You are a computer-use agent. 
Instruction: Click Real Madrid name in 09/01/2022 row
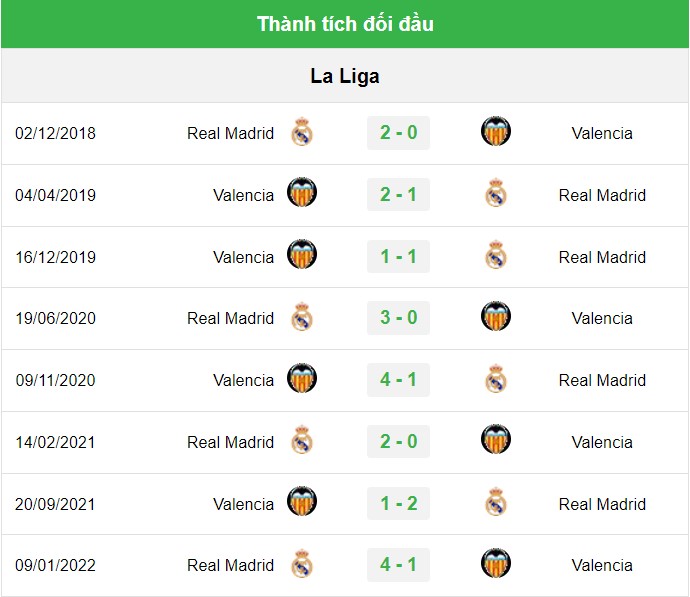(x=231, y=565)
